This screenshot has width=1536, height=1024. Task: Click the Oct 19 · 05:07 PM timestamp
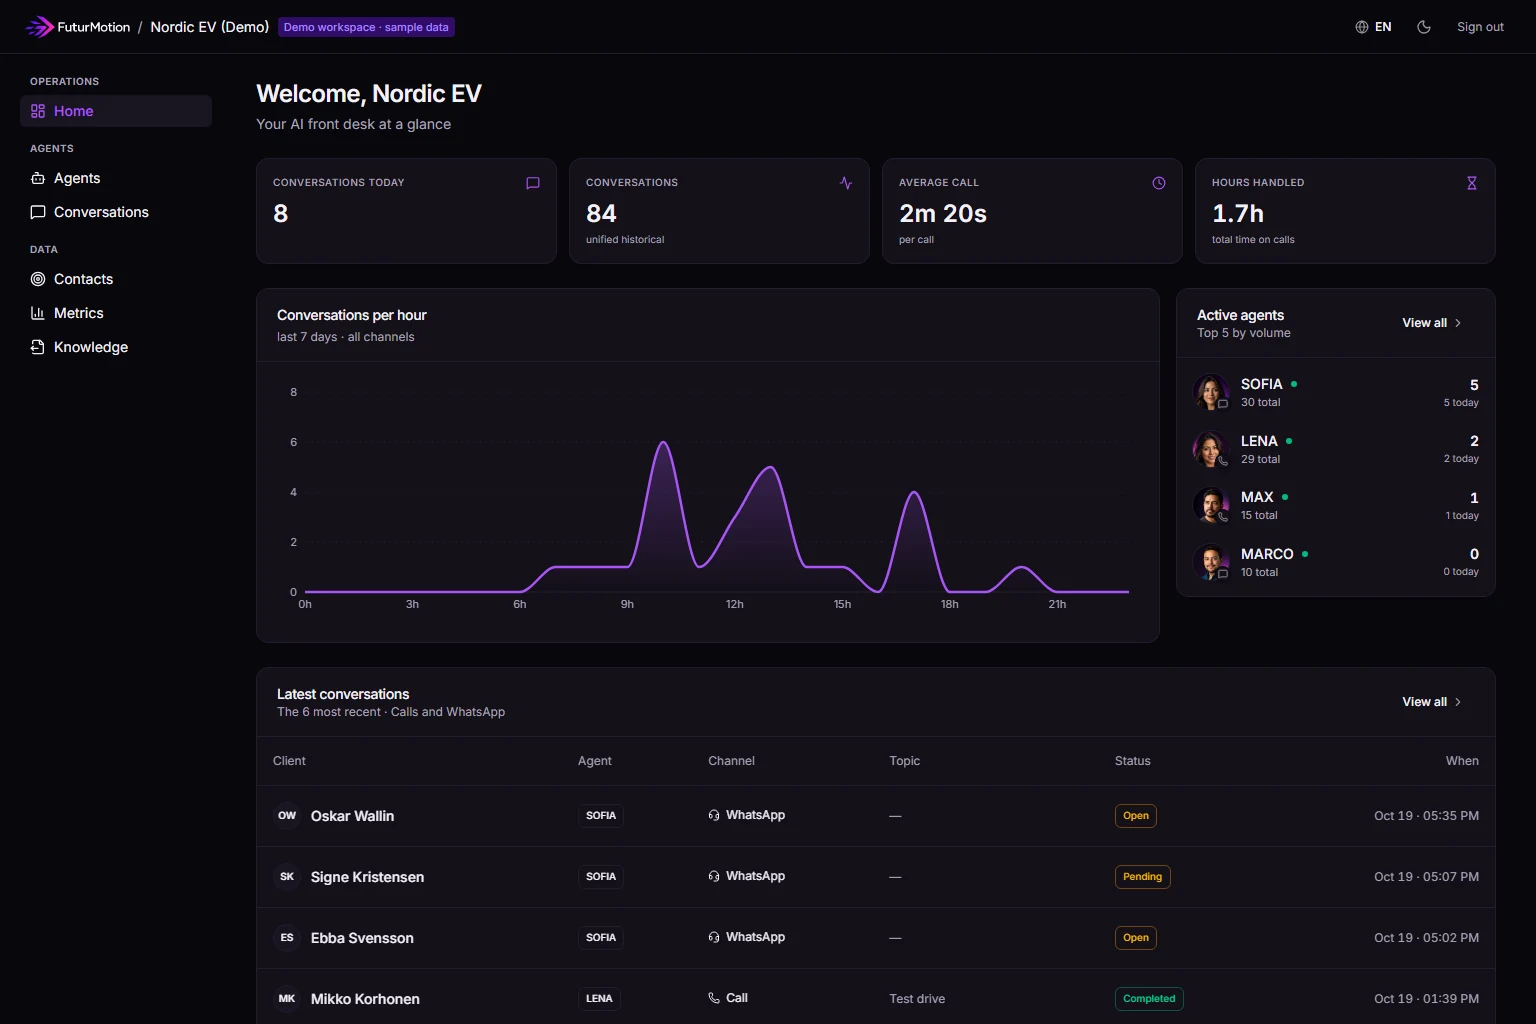point(1426,877)
